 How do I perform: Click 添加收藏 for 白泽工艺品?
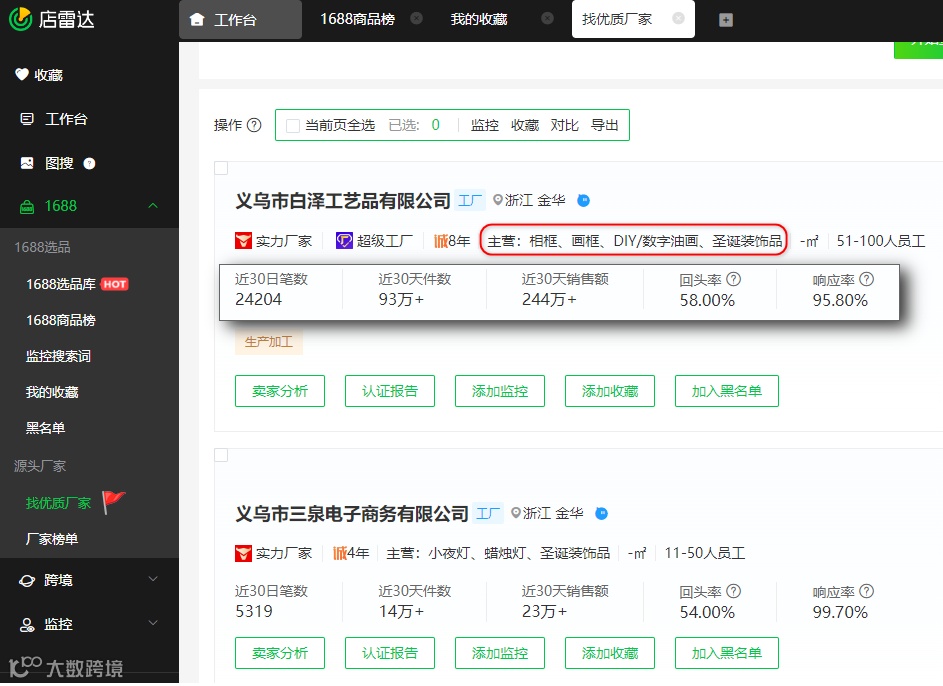click(x=610, y=391)
